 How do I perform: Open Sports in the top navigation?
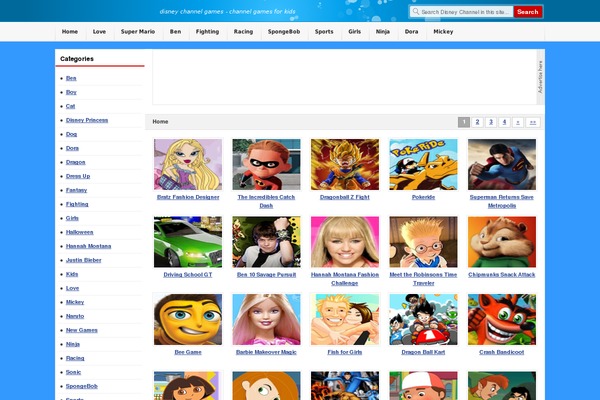point(324,32)
